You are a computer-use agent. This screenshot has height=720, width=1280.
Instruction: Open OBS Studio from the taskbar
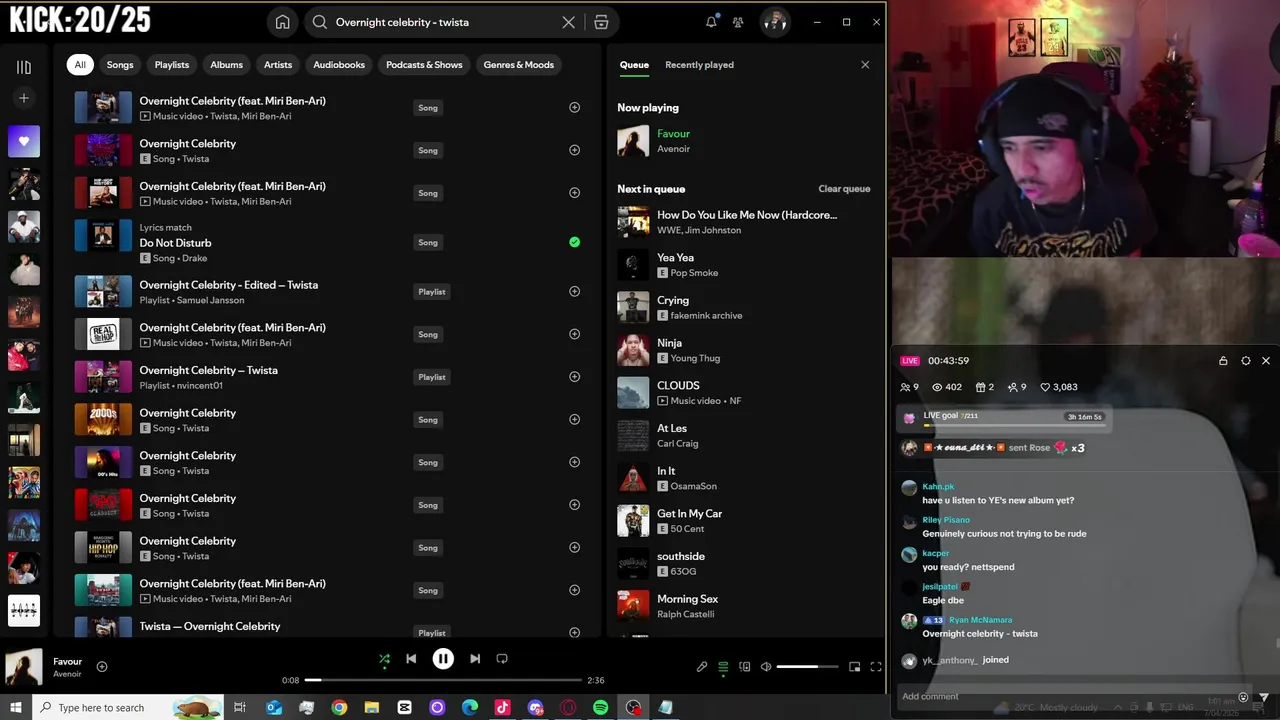[x=633, y=708]
